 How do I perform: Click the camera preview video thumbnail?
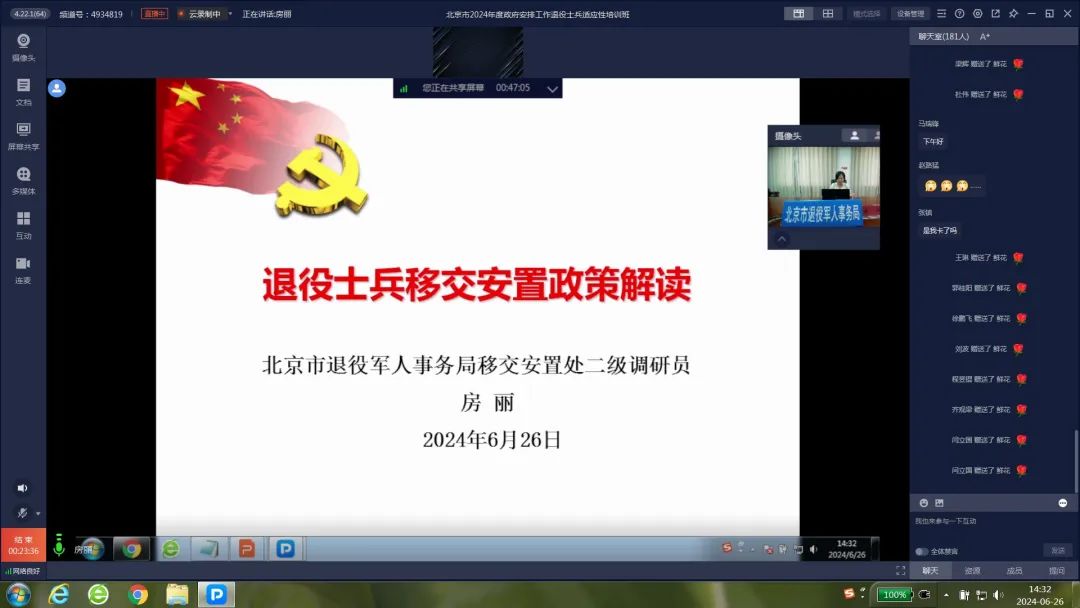[x=824, y=187]
